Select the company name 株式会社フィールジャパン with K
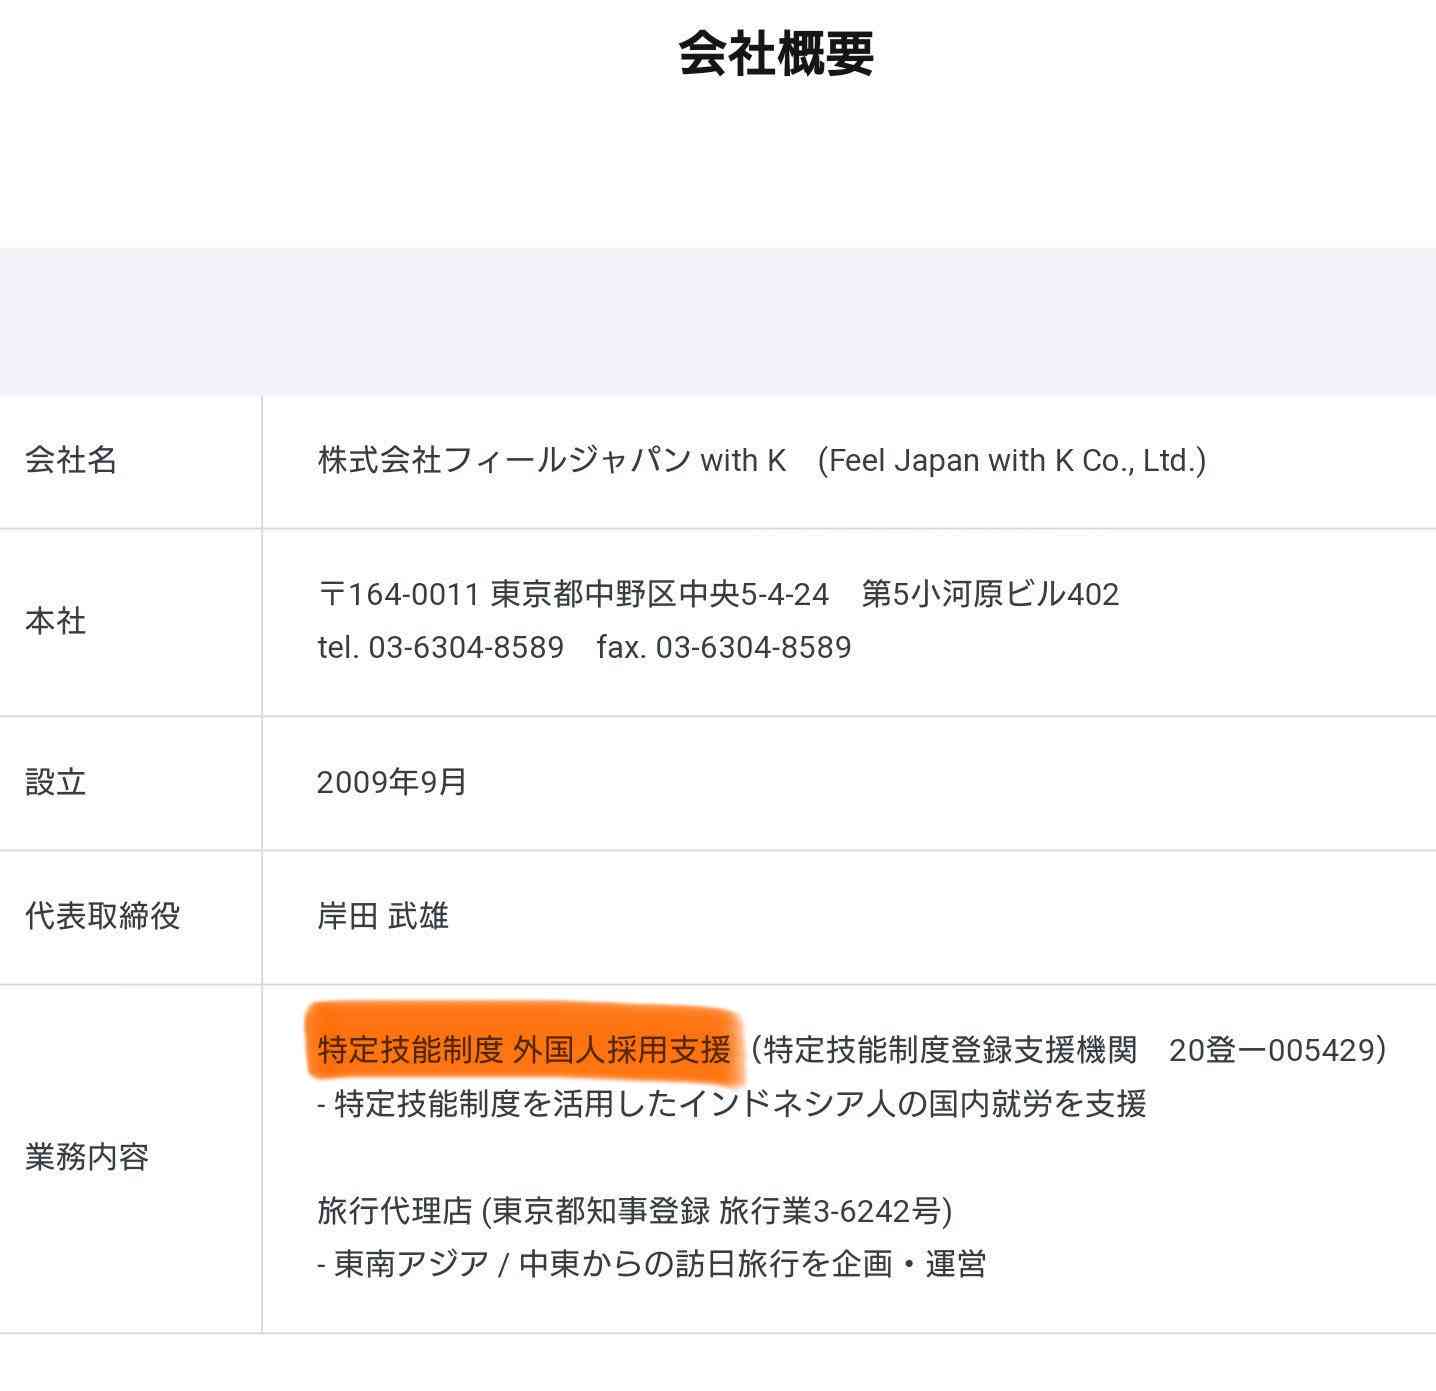1436x1391 pixels. [x=552, y=460]
